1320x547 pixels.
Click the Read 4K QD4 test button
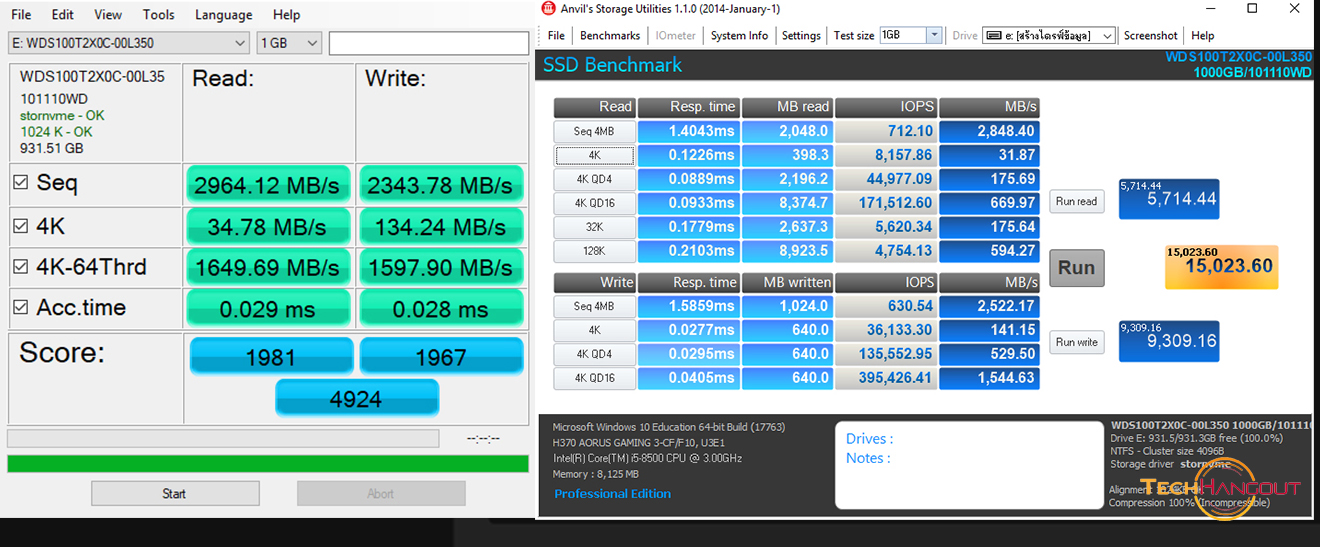tap(594, 179)
